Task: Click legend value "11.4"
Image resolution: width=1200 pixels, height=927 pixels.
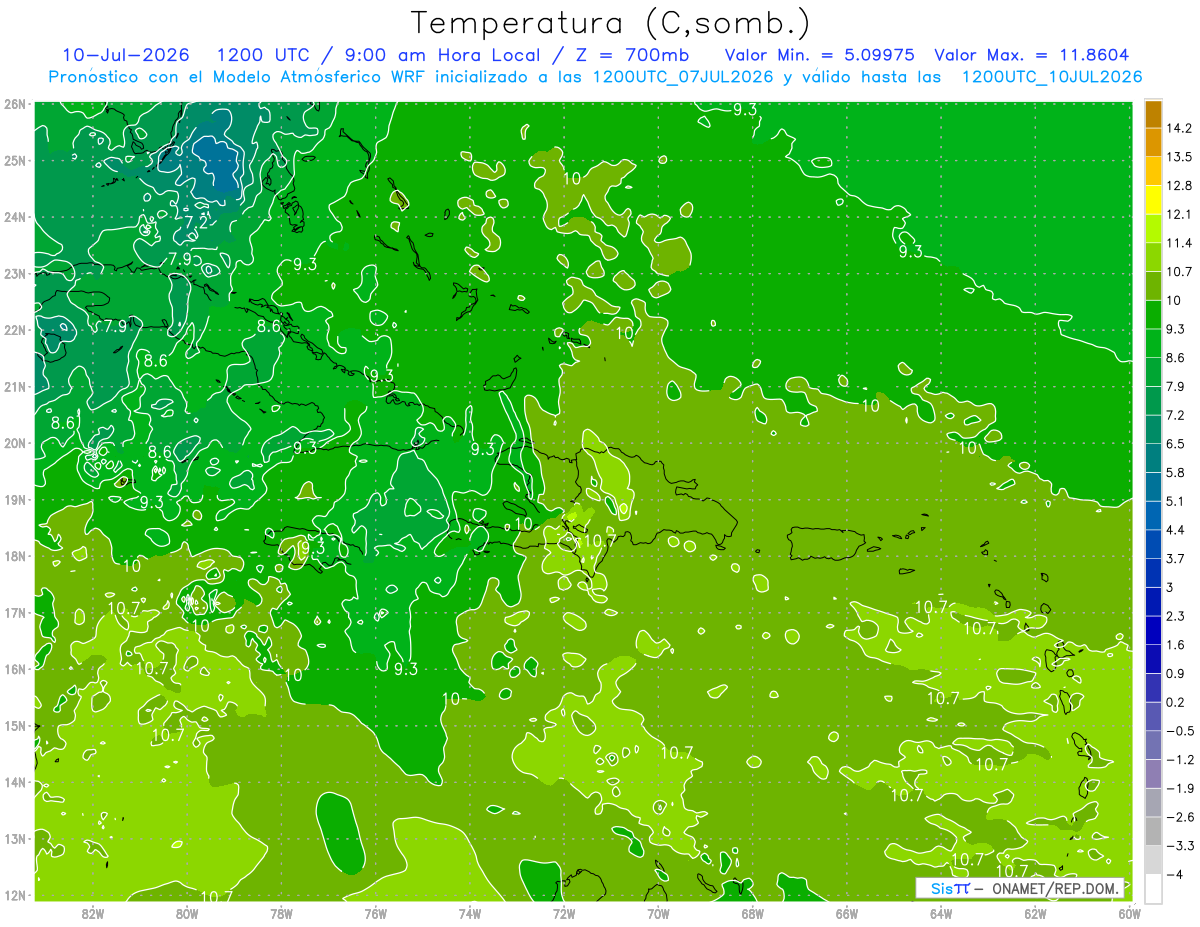Action: click(x=1179, y=243)
